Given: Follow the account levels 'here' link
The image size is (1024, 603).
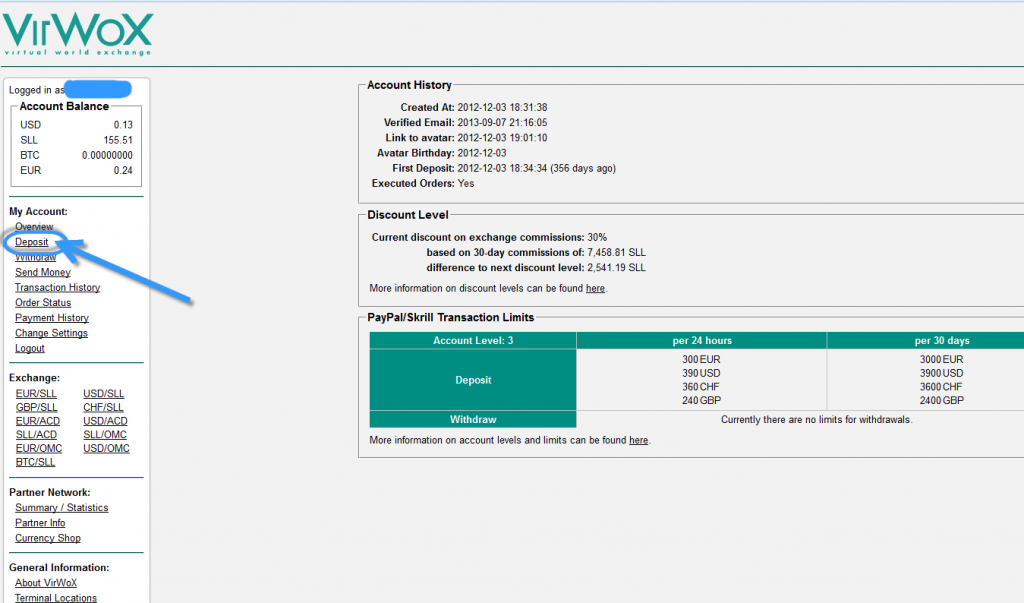Looking at the screenshot, I should (638, 440).
